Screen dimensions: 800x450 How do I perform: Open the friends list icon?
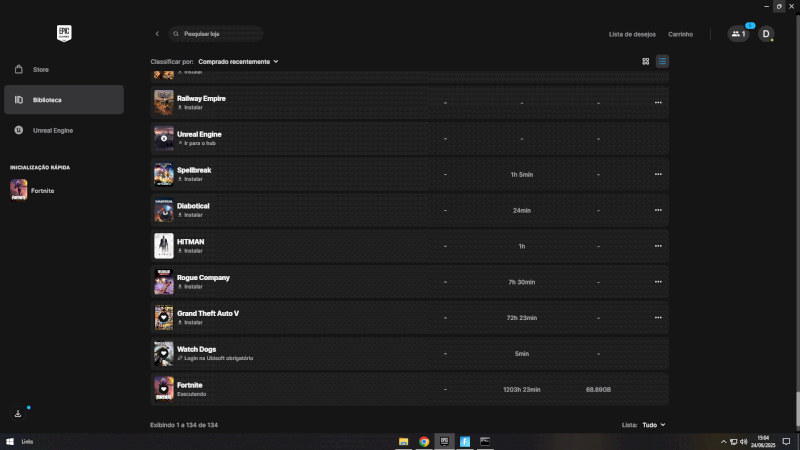point(738,34)
